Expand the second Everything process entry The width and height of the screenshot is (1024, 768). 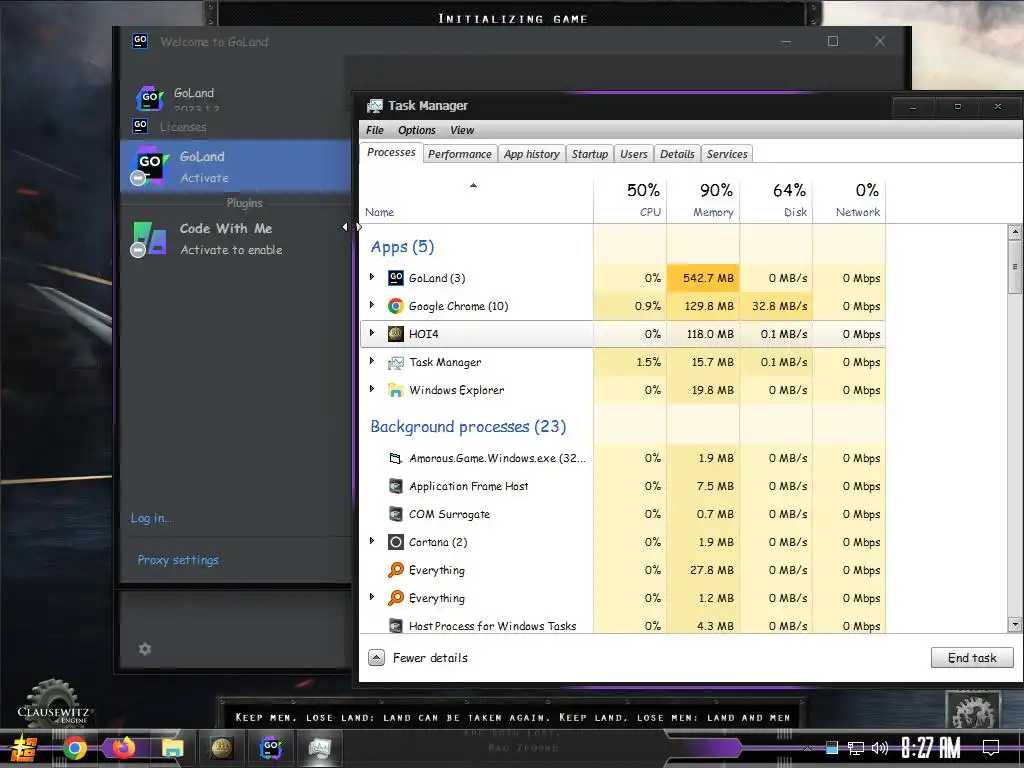point(372,597)
